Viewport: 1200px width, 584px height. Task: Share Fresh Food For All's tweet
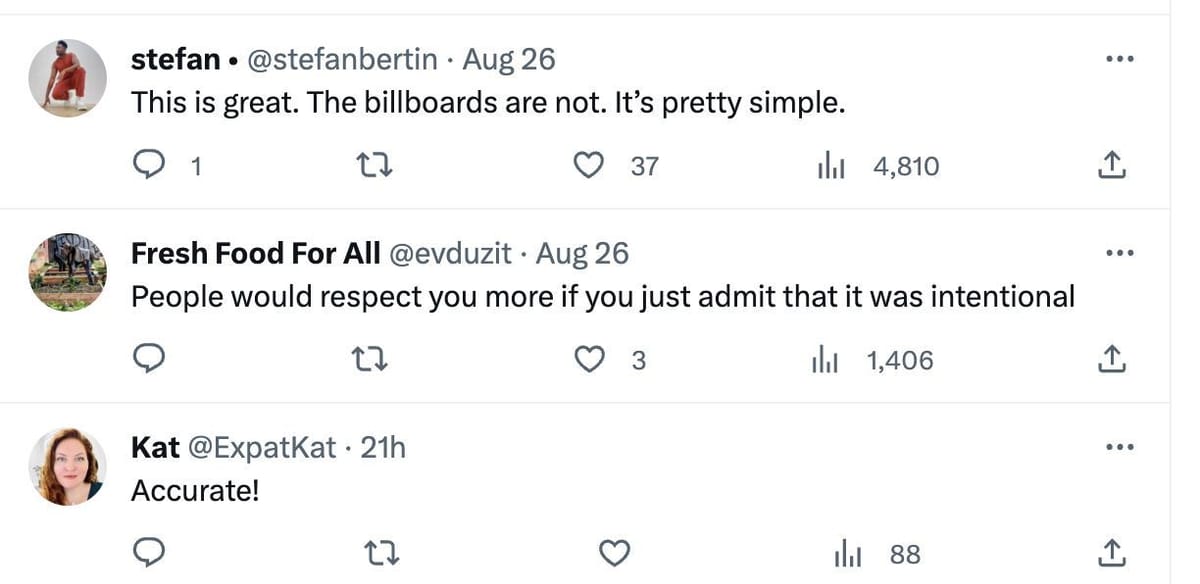[x=1112, y=360]
